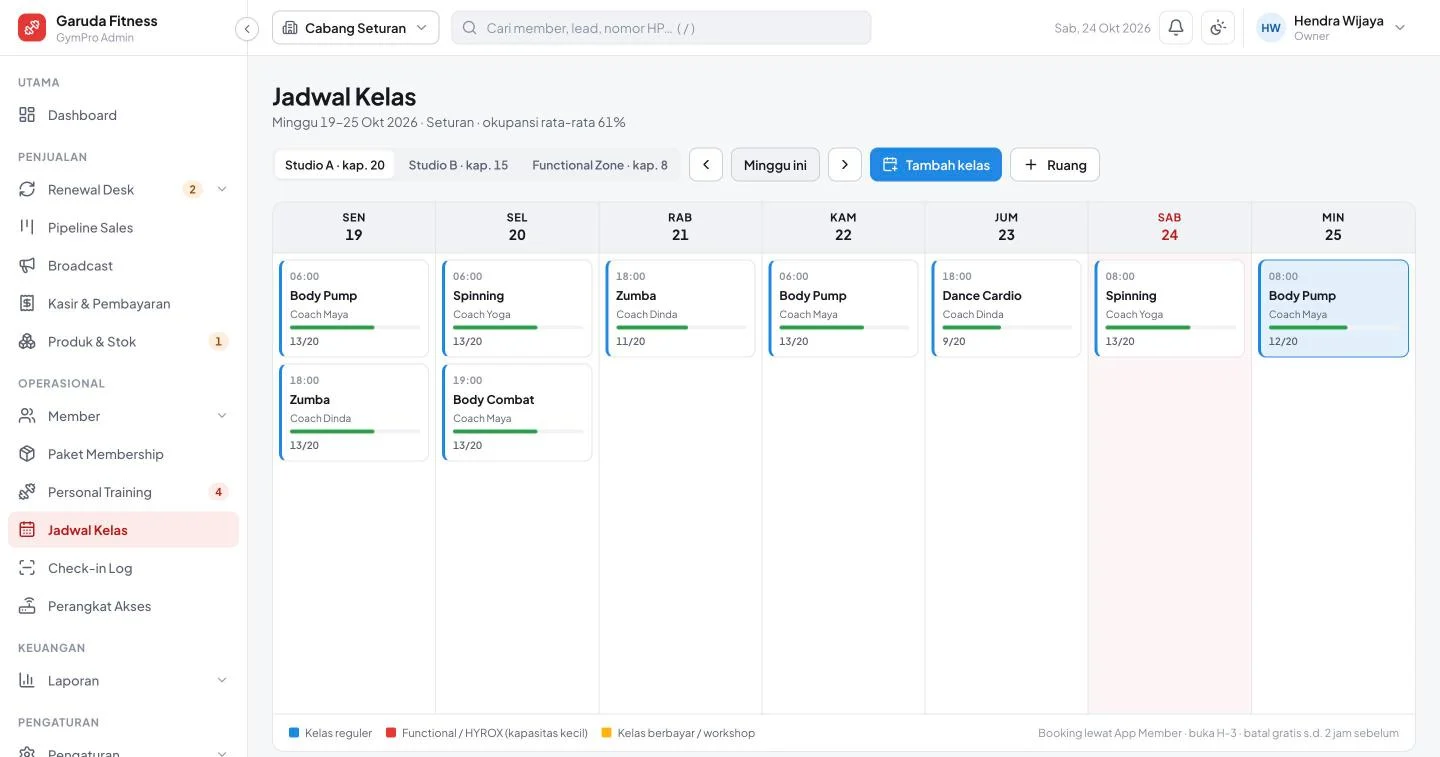
Task: Click the Laporan chart icon
Action: [27, 680]
